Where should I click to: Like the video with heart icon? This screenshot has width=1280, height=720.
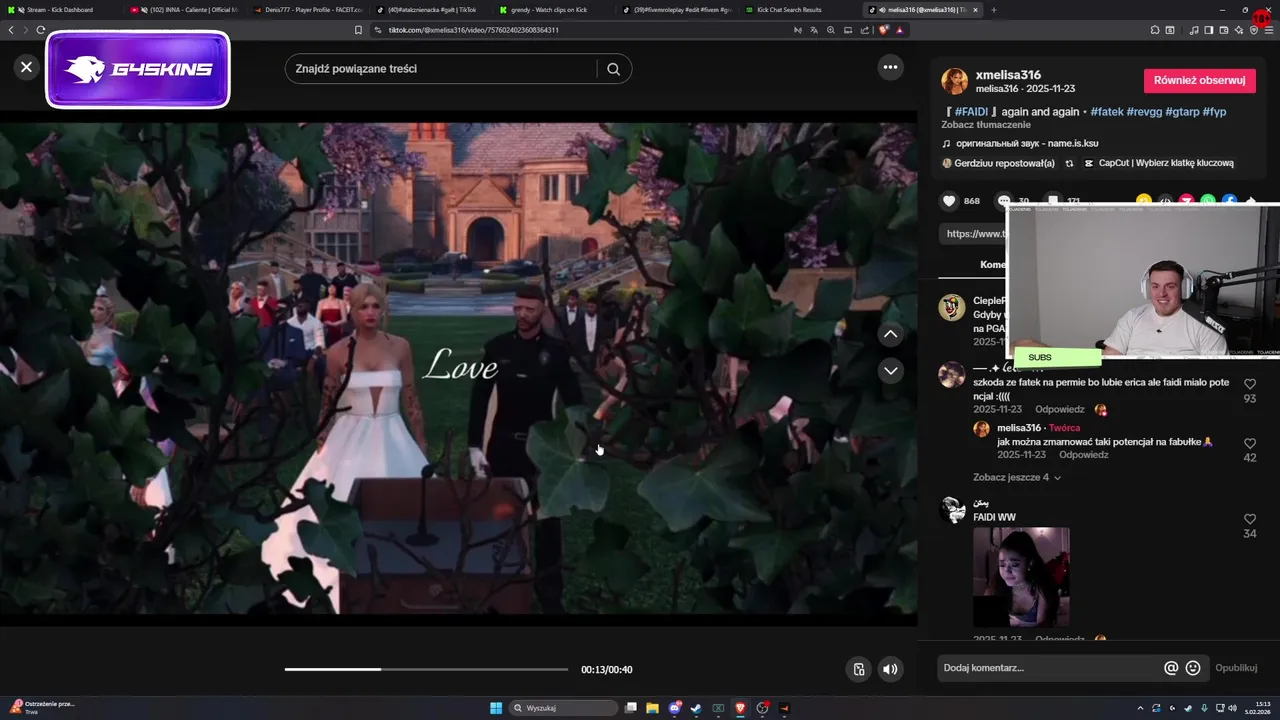[x=949, y=201]
